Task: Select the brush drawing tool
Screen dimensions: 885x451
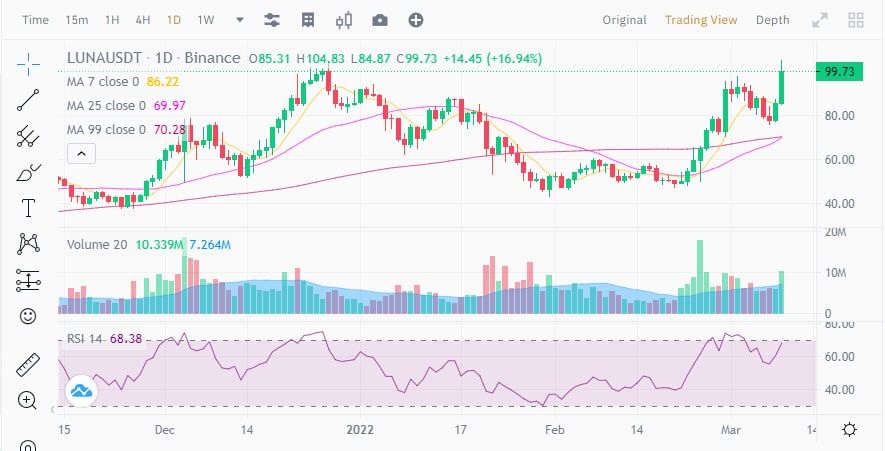Action: (28, 172)
